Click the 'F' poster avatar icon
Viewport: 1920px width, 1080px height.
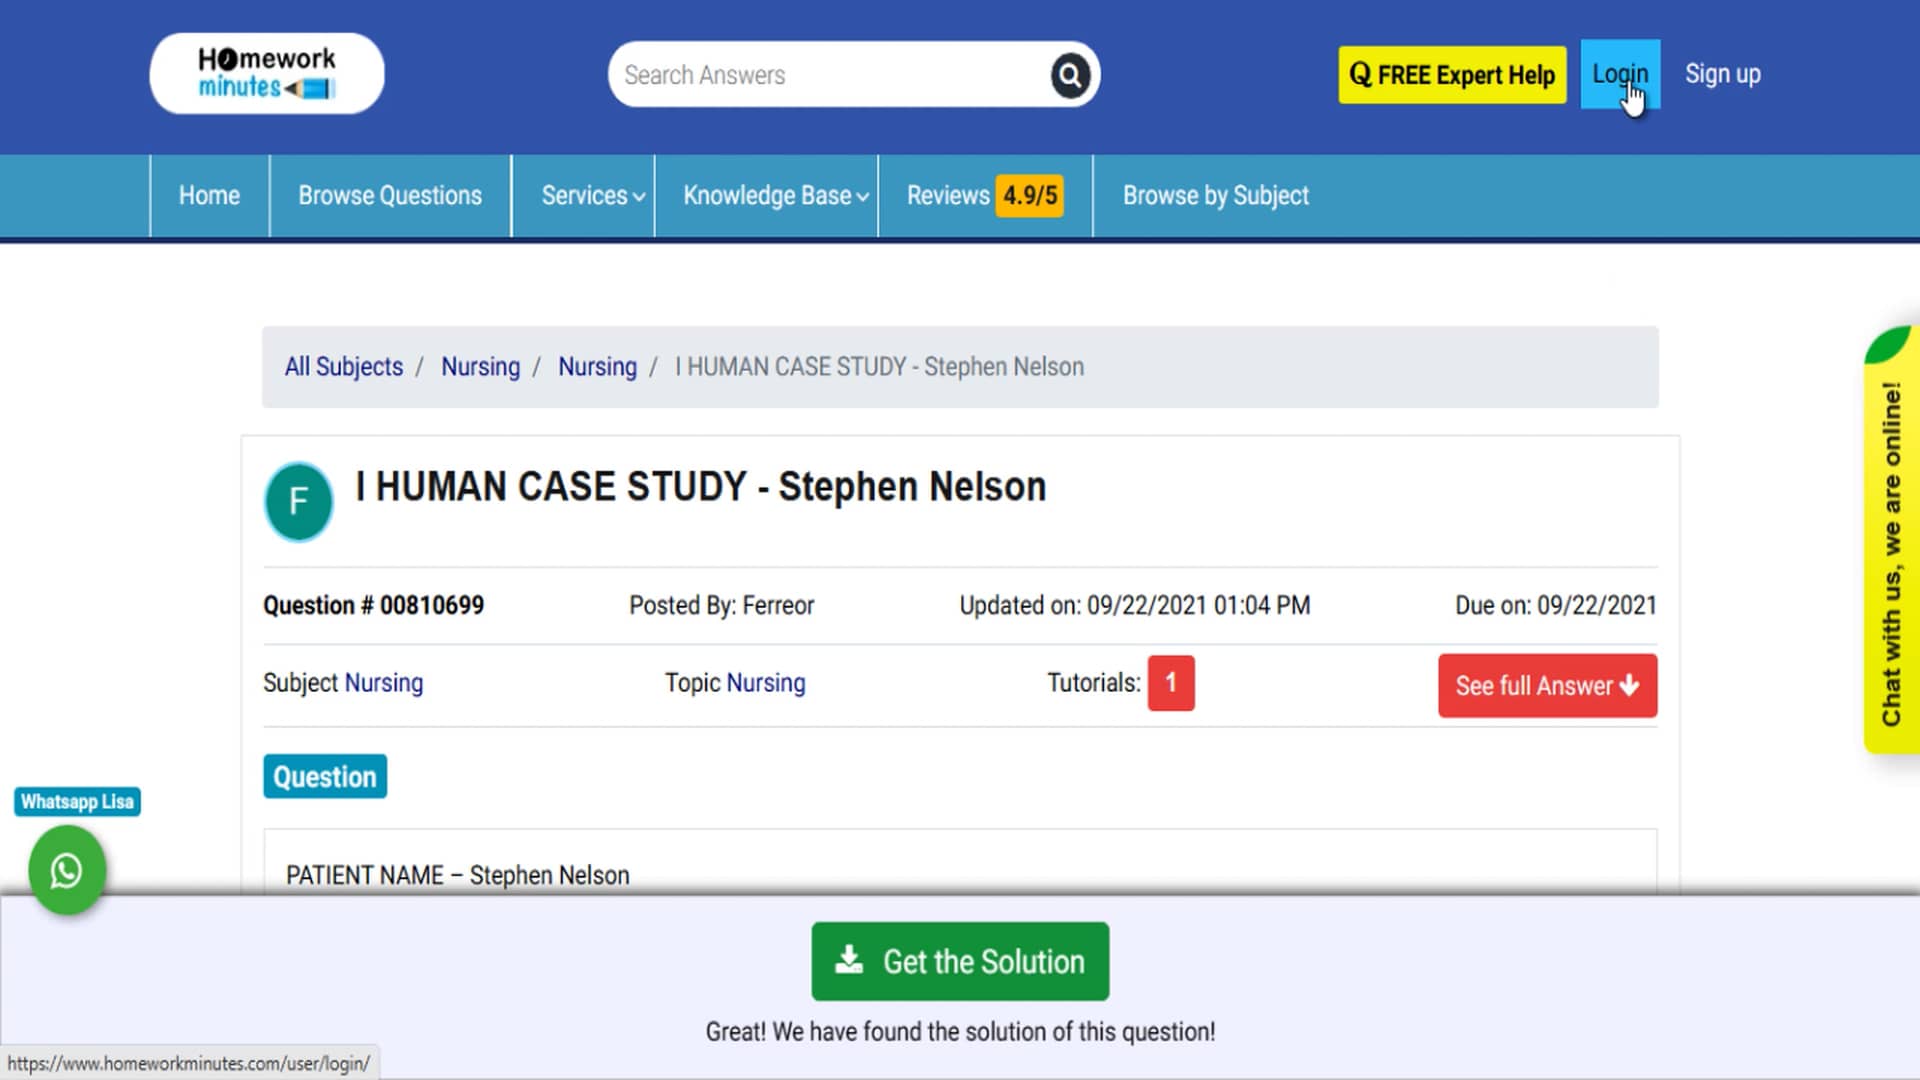pyautogui.click(x=297, y=501)
